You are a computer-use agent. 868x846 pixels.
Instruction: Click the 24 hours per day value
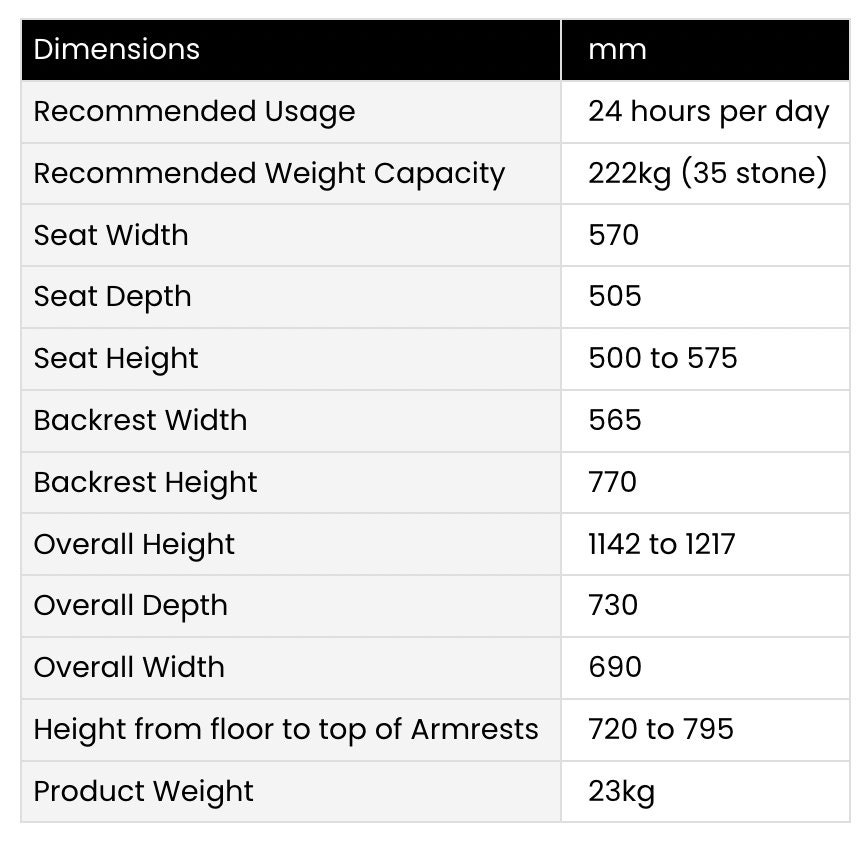(x=709, y=112)
